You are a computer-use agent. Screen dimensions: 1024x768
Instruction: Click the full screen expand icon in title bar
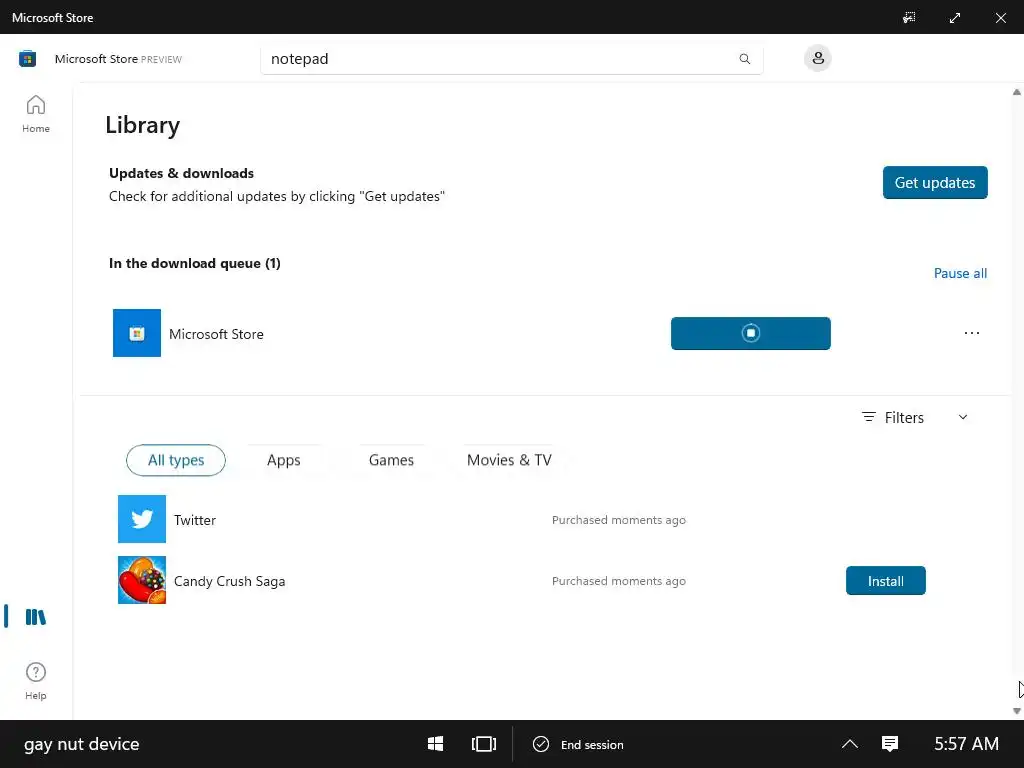[955, 18]
